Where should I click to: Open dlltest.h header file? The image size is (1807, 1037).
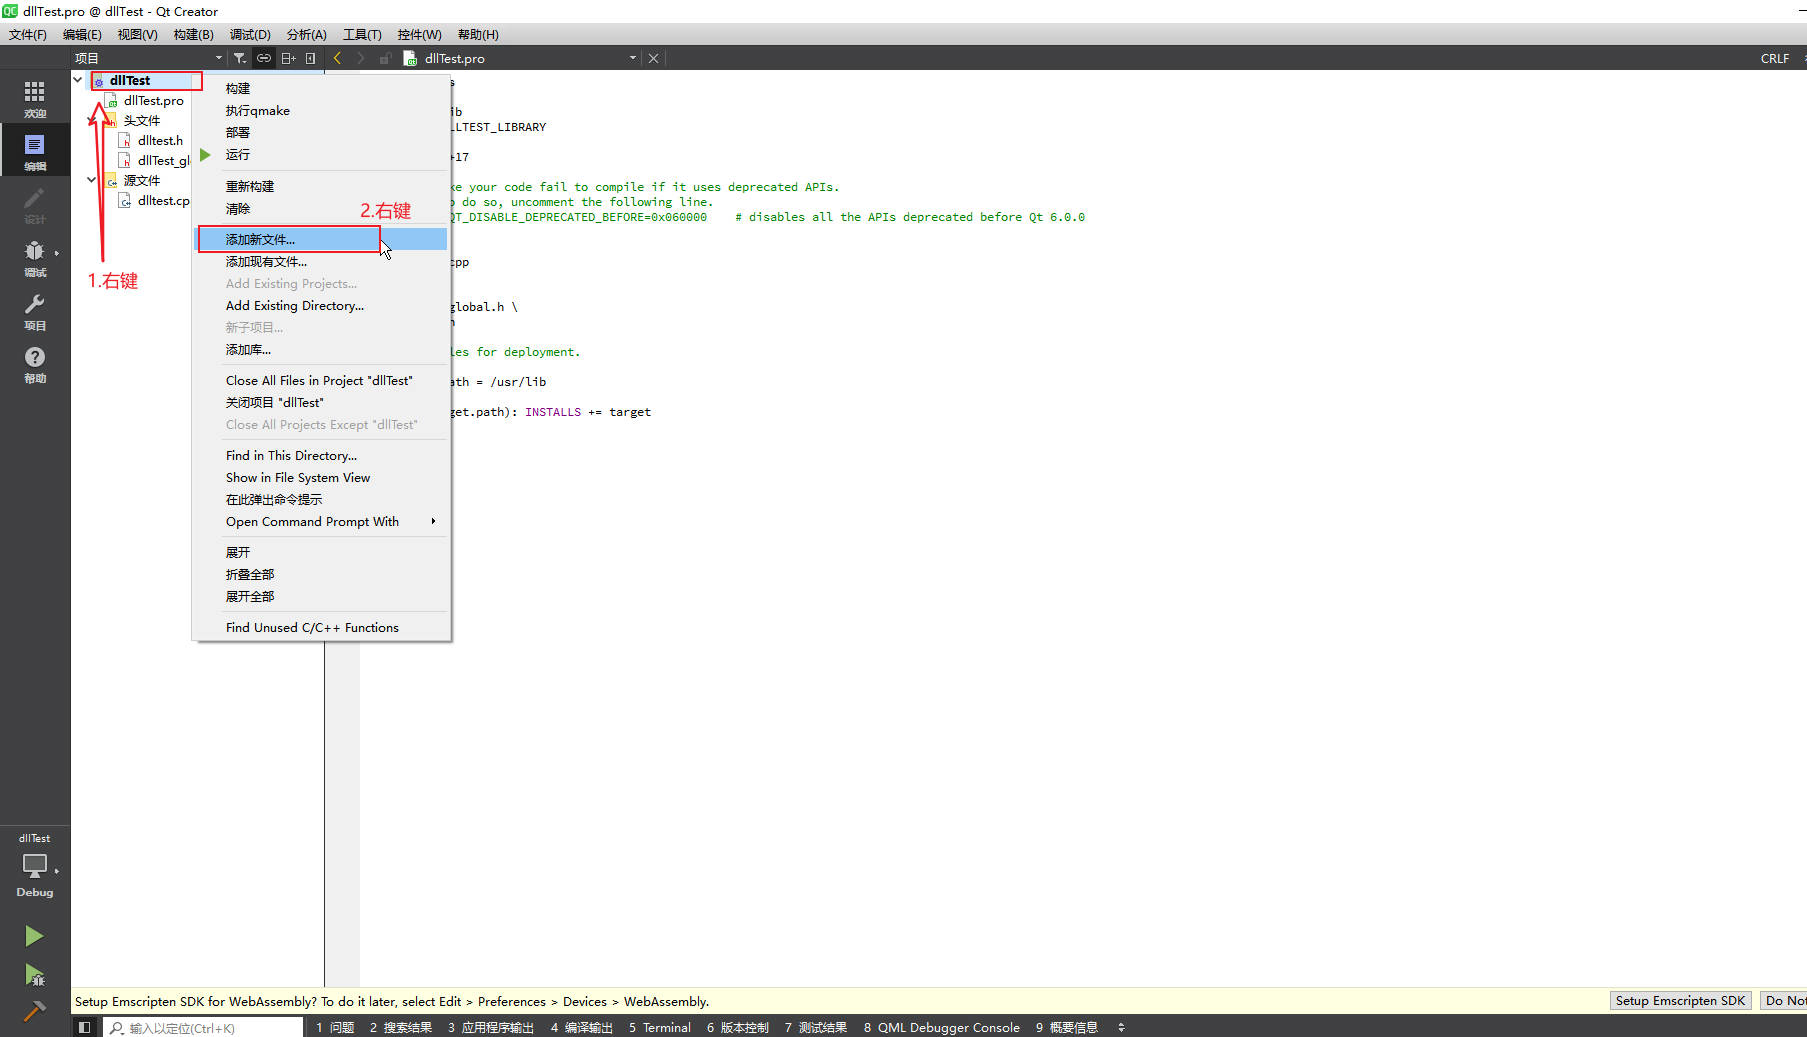160,140
